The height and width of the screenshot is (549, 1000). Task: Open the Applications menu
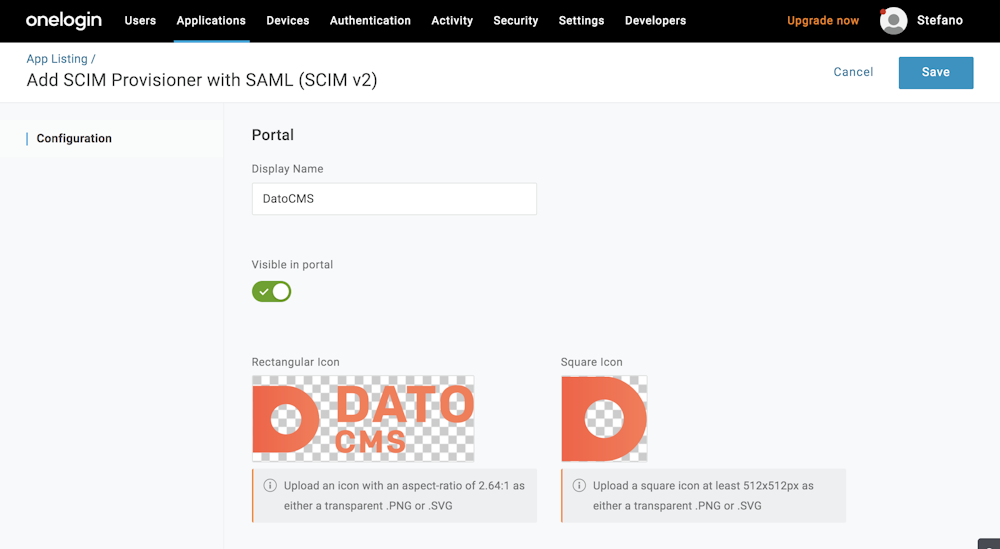211,20
